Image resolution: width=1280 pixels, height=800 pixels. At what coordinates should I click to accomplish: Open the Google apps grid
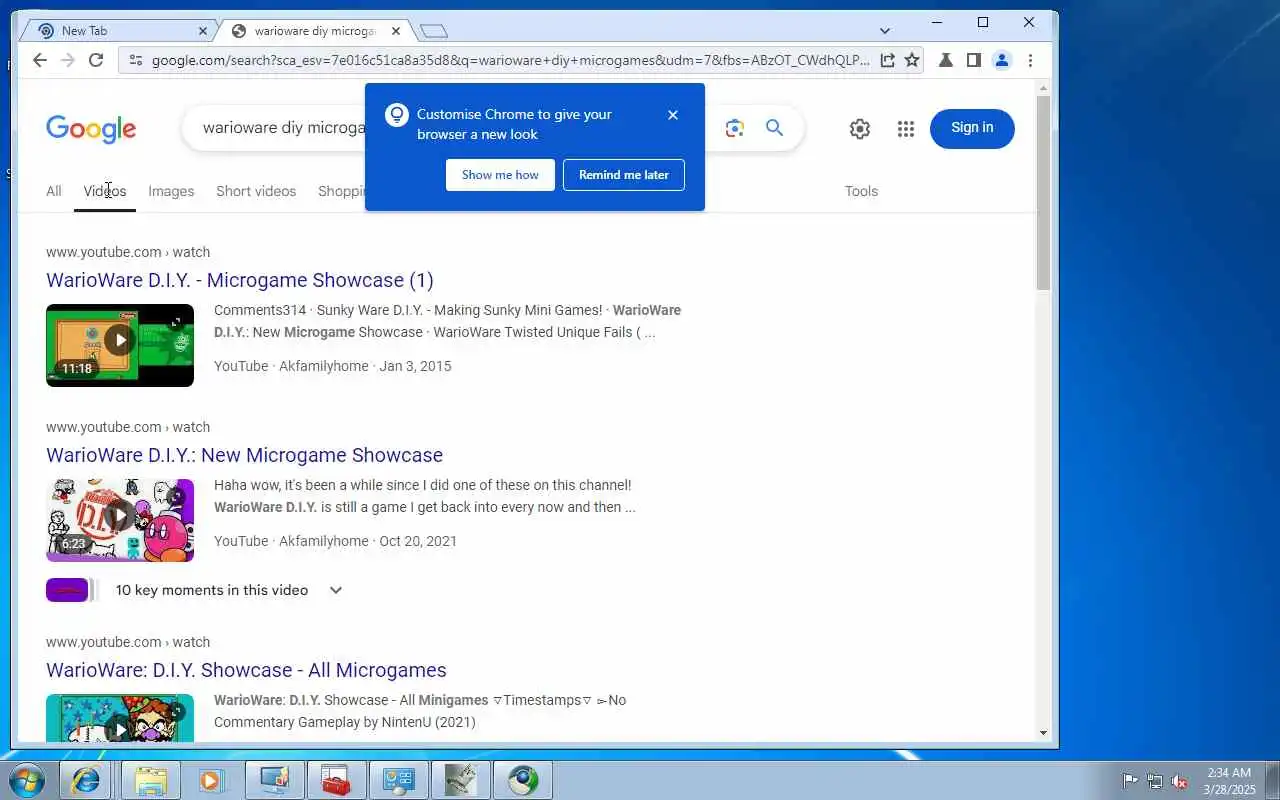coord(906,128)
